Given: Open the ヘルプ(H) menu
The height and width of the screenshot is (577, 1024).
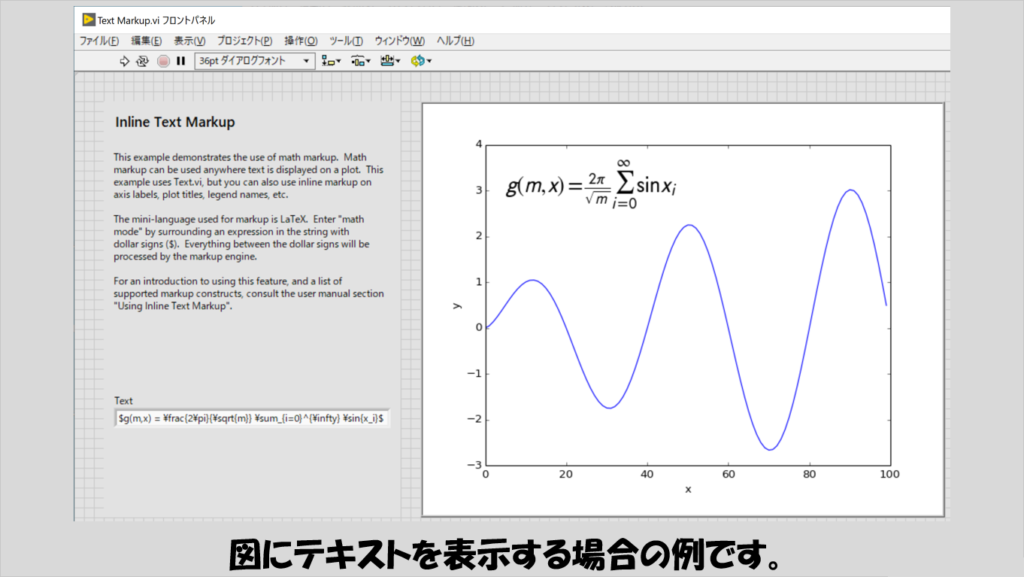Looking at the screenshot, I should pos(455,41).
